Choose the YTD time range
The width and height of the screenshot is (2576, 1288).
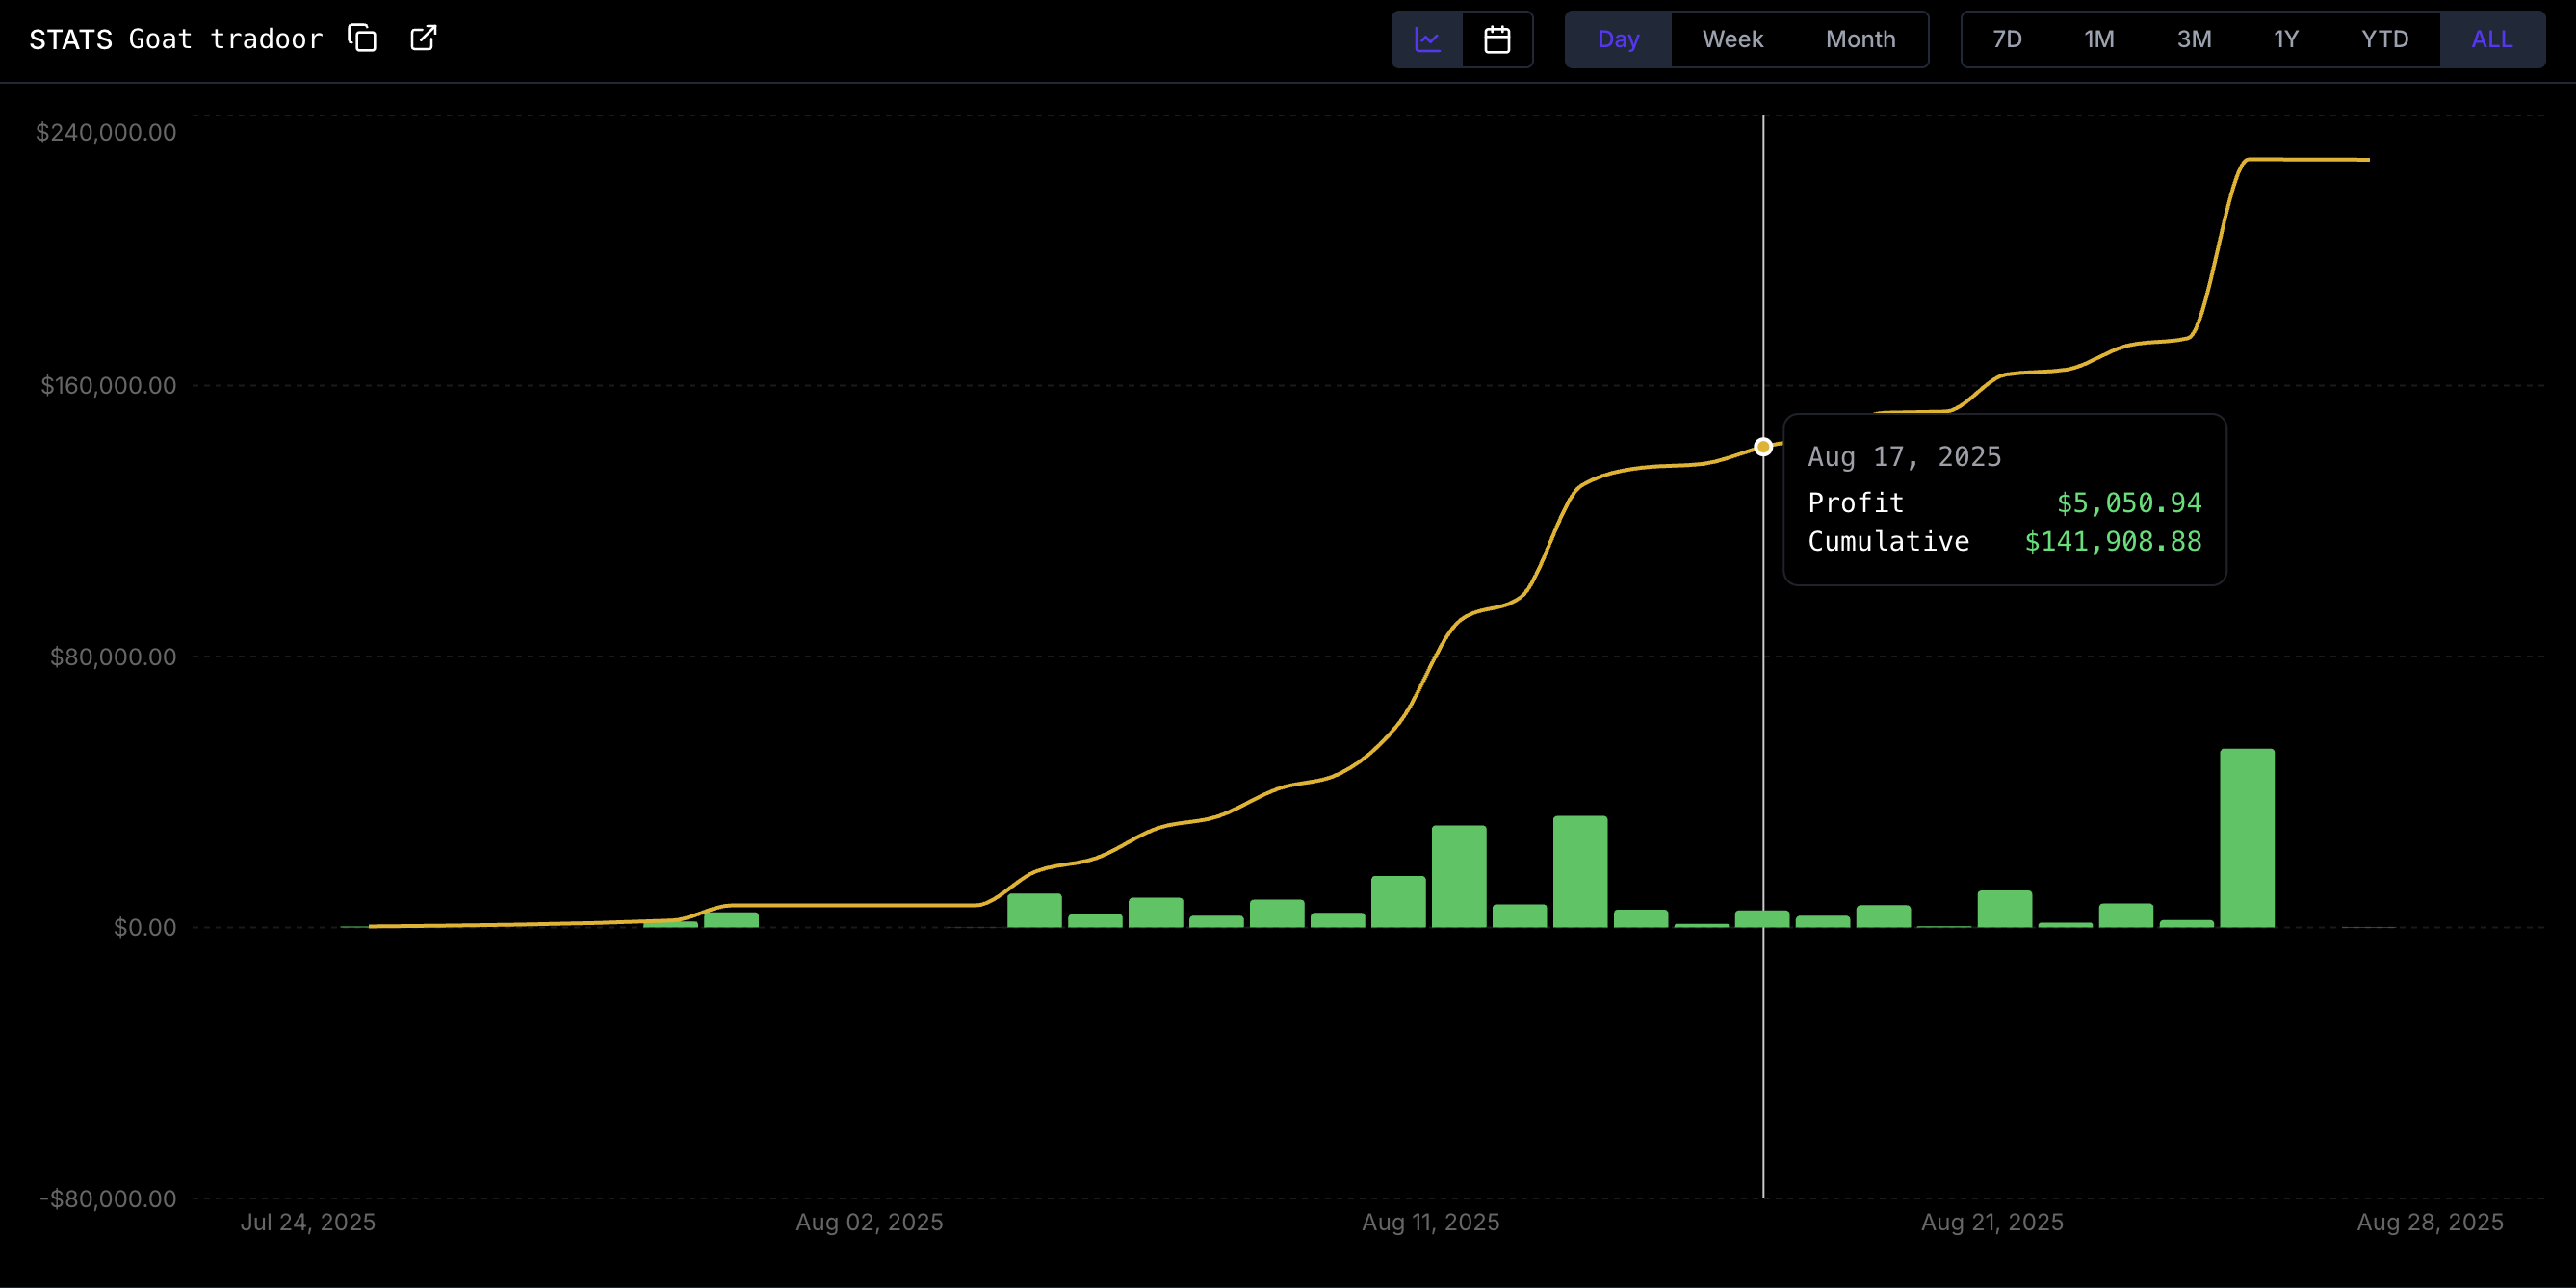(2385, 39)
